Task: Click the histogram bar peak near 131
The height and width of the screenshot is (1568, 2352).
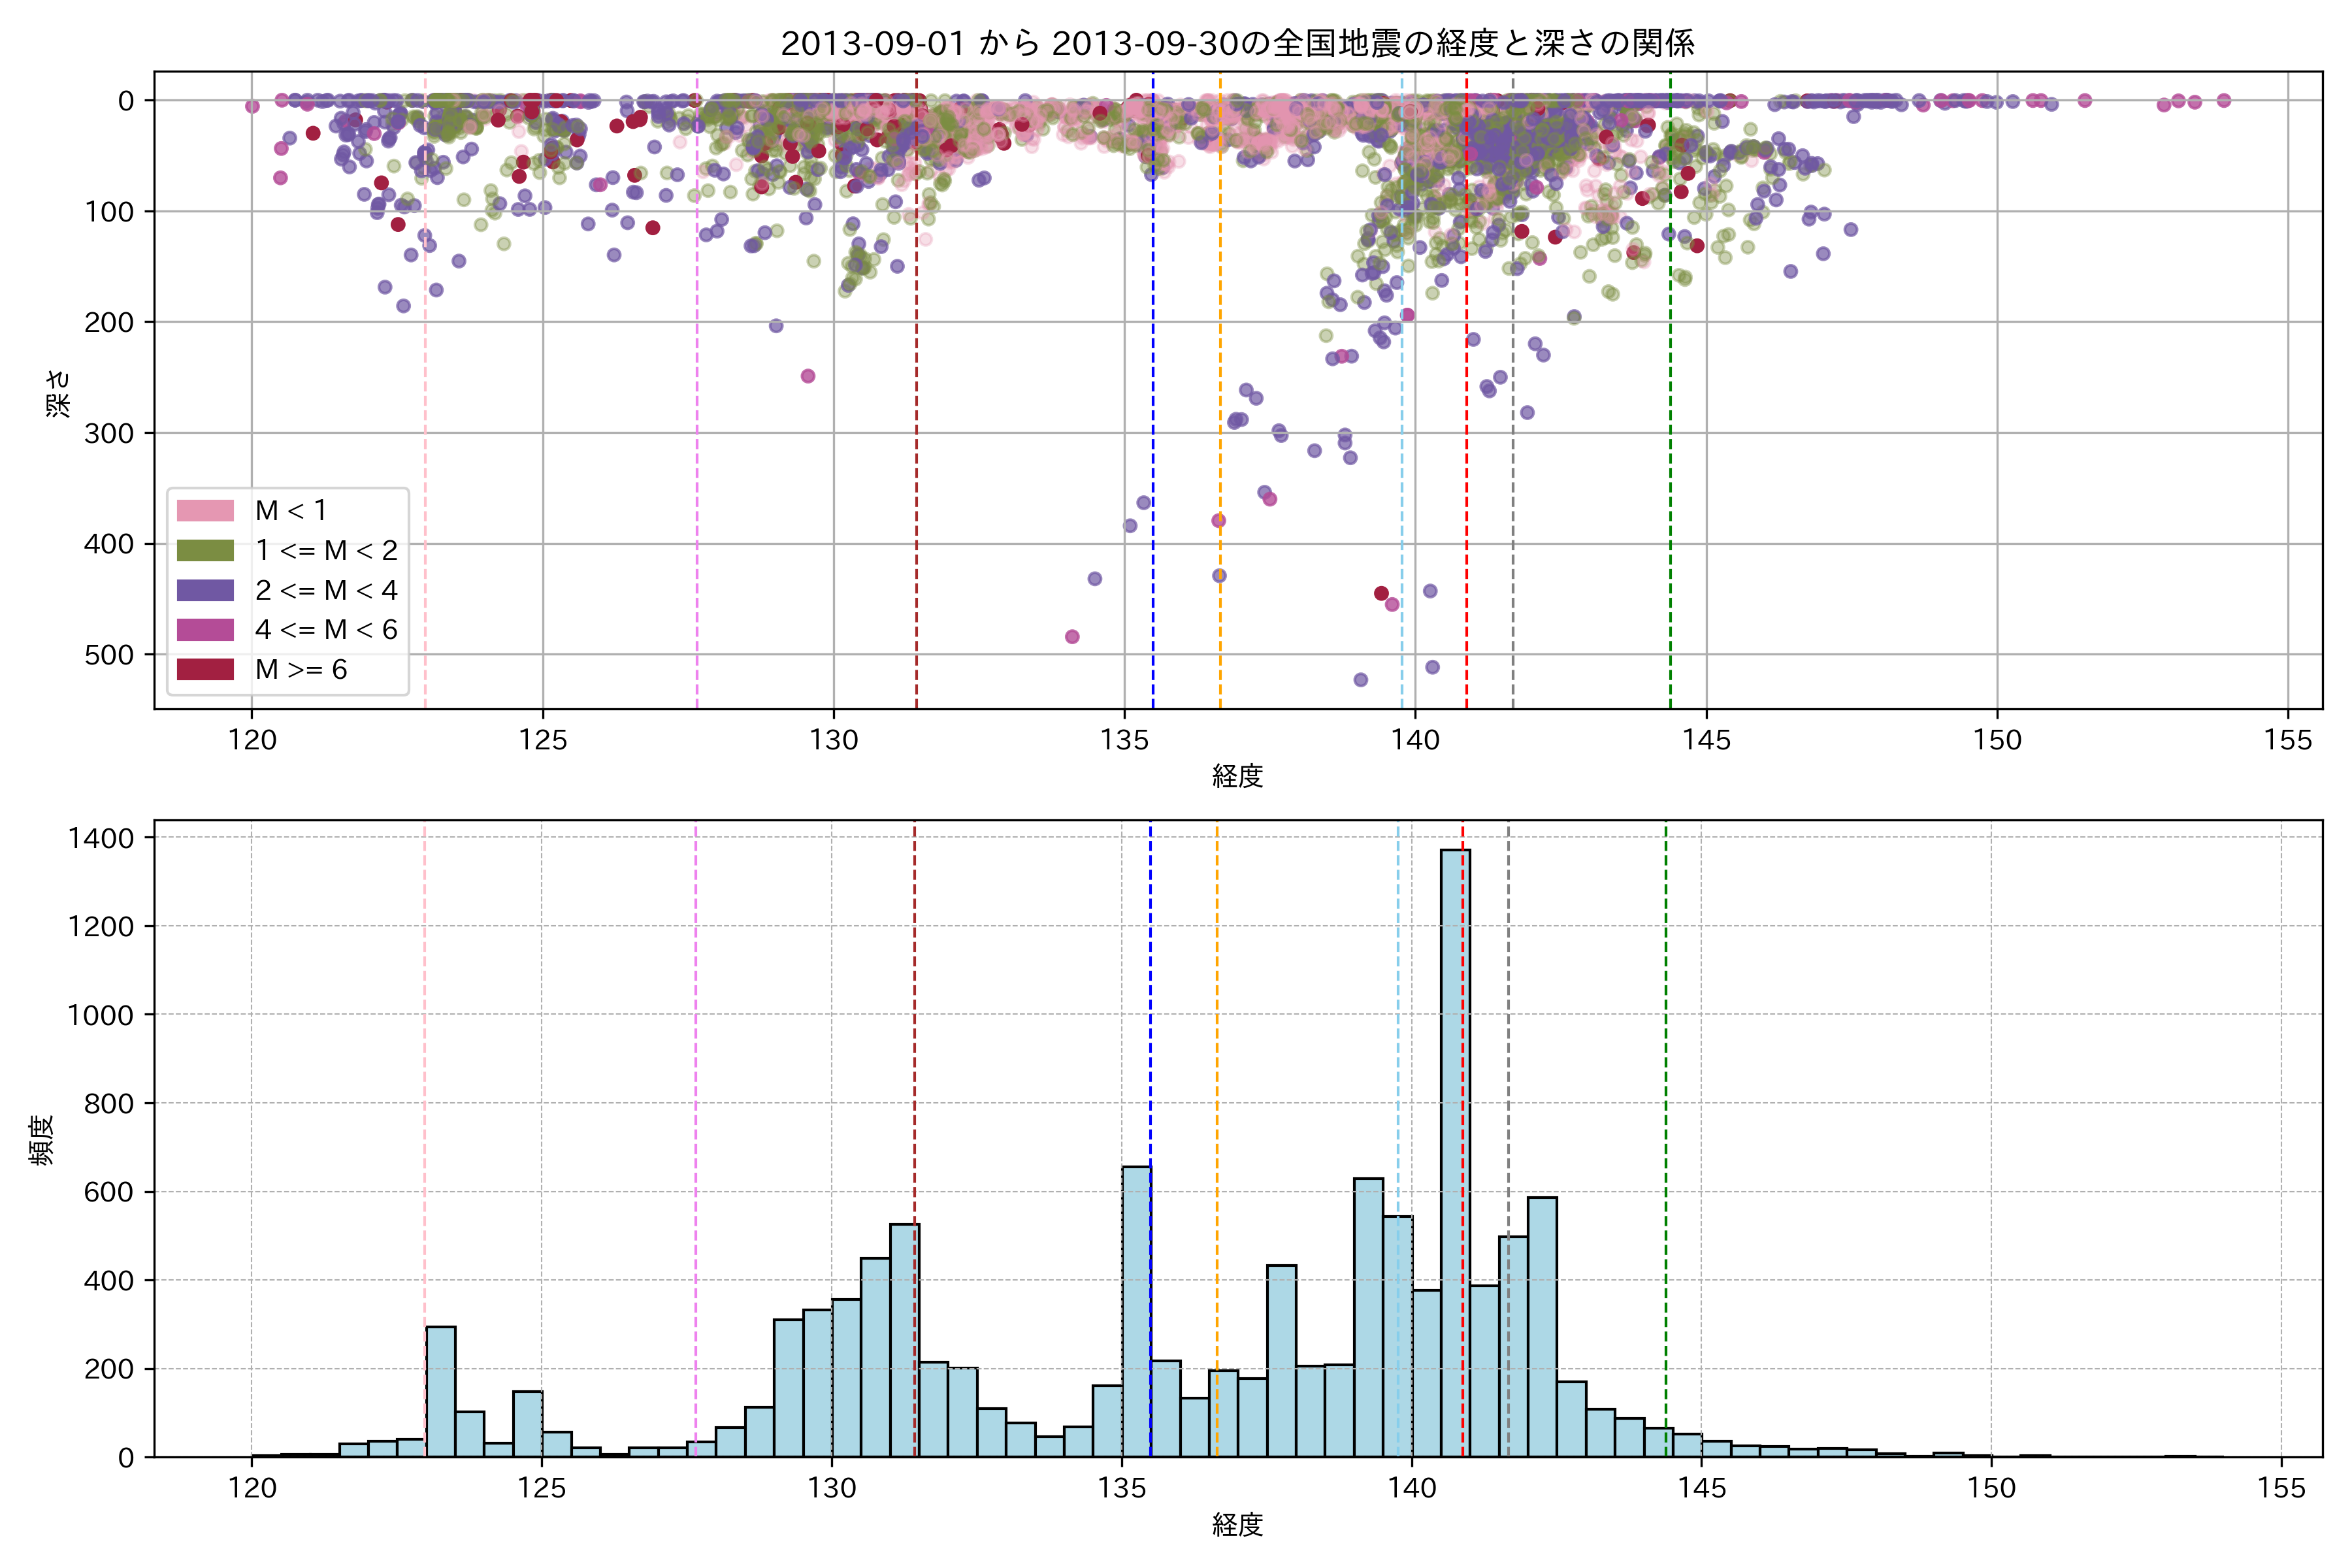Action: coord(904,1340)
